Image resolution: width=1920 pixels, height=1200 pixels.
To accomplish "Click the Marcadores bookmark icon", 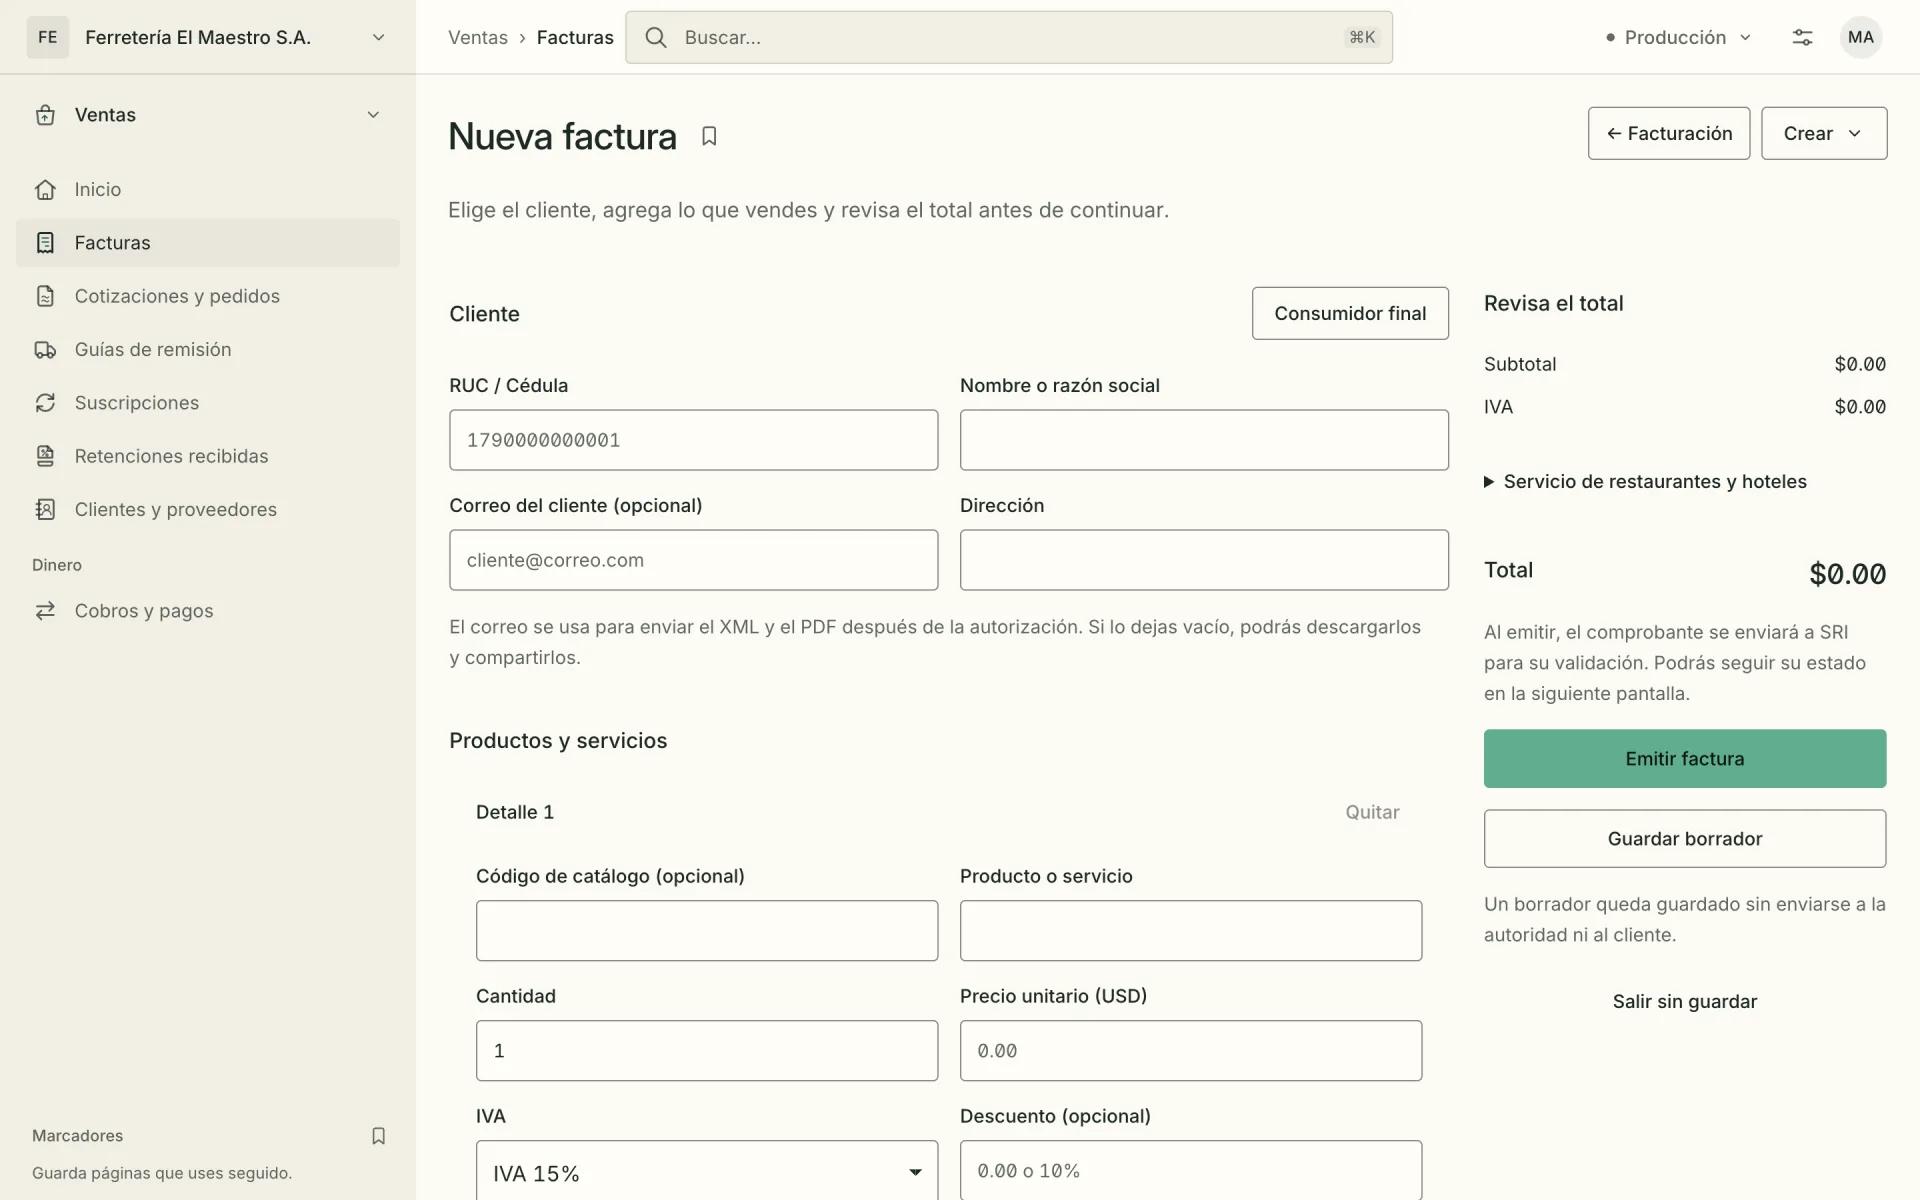I will point(378,1136).
